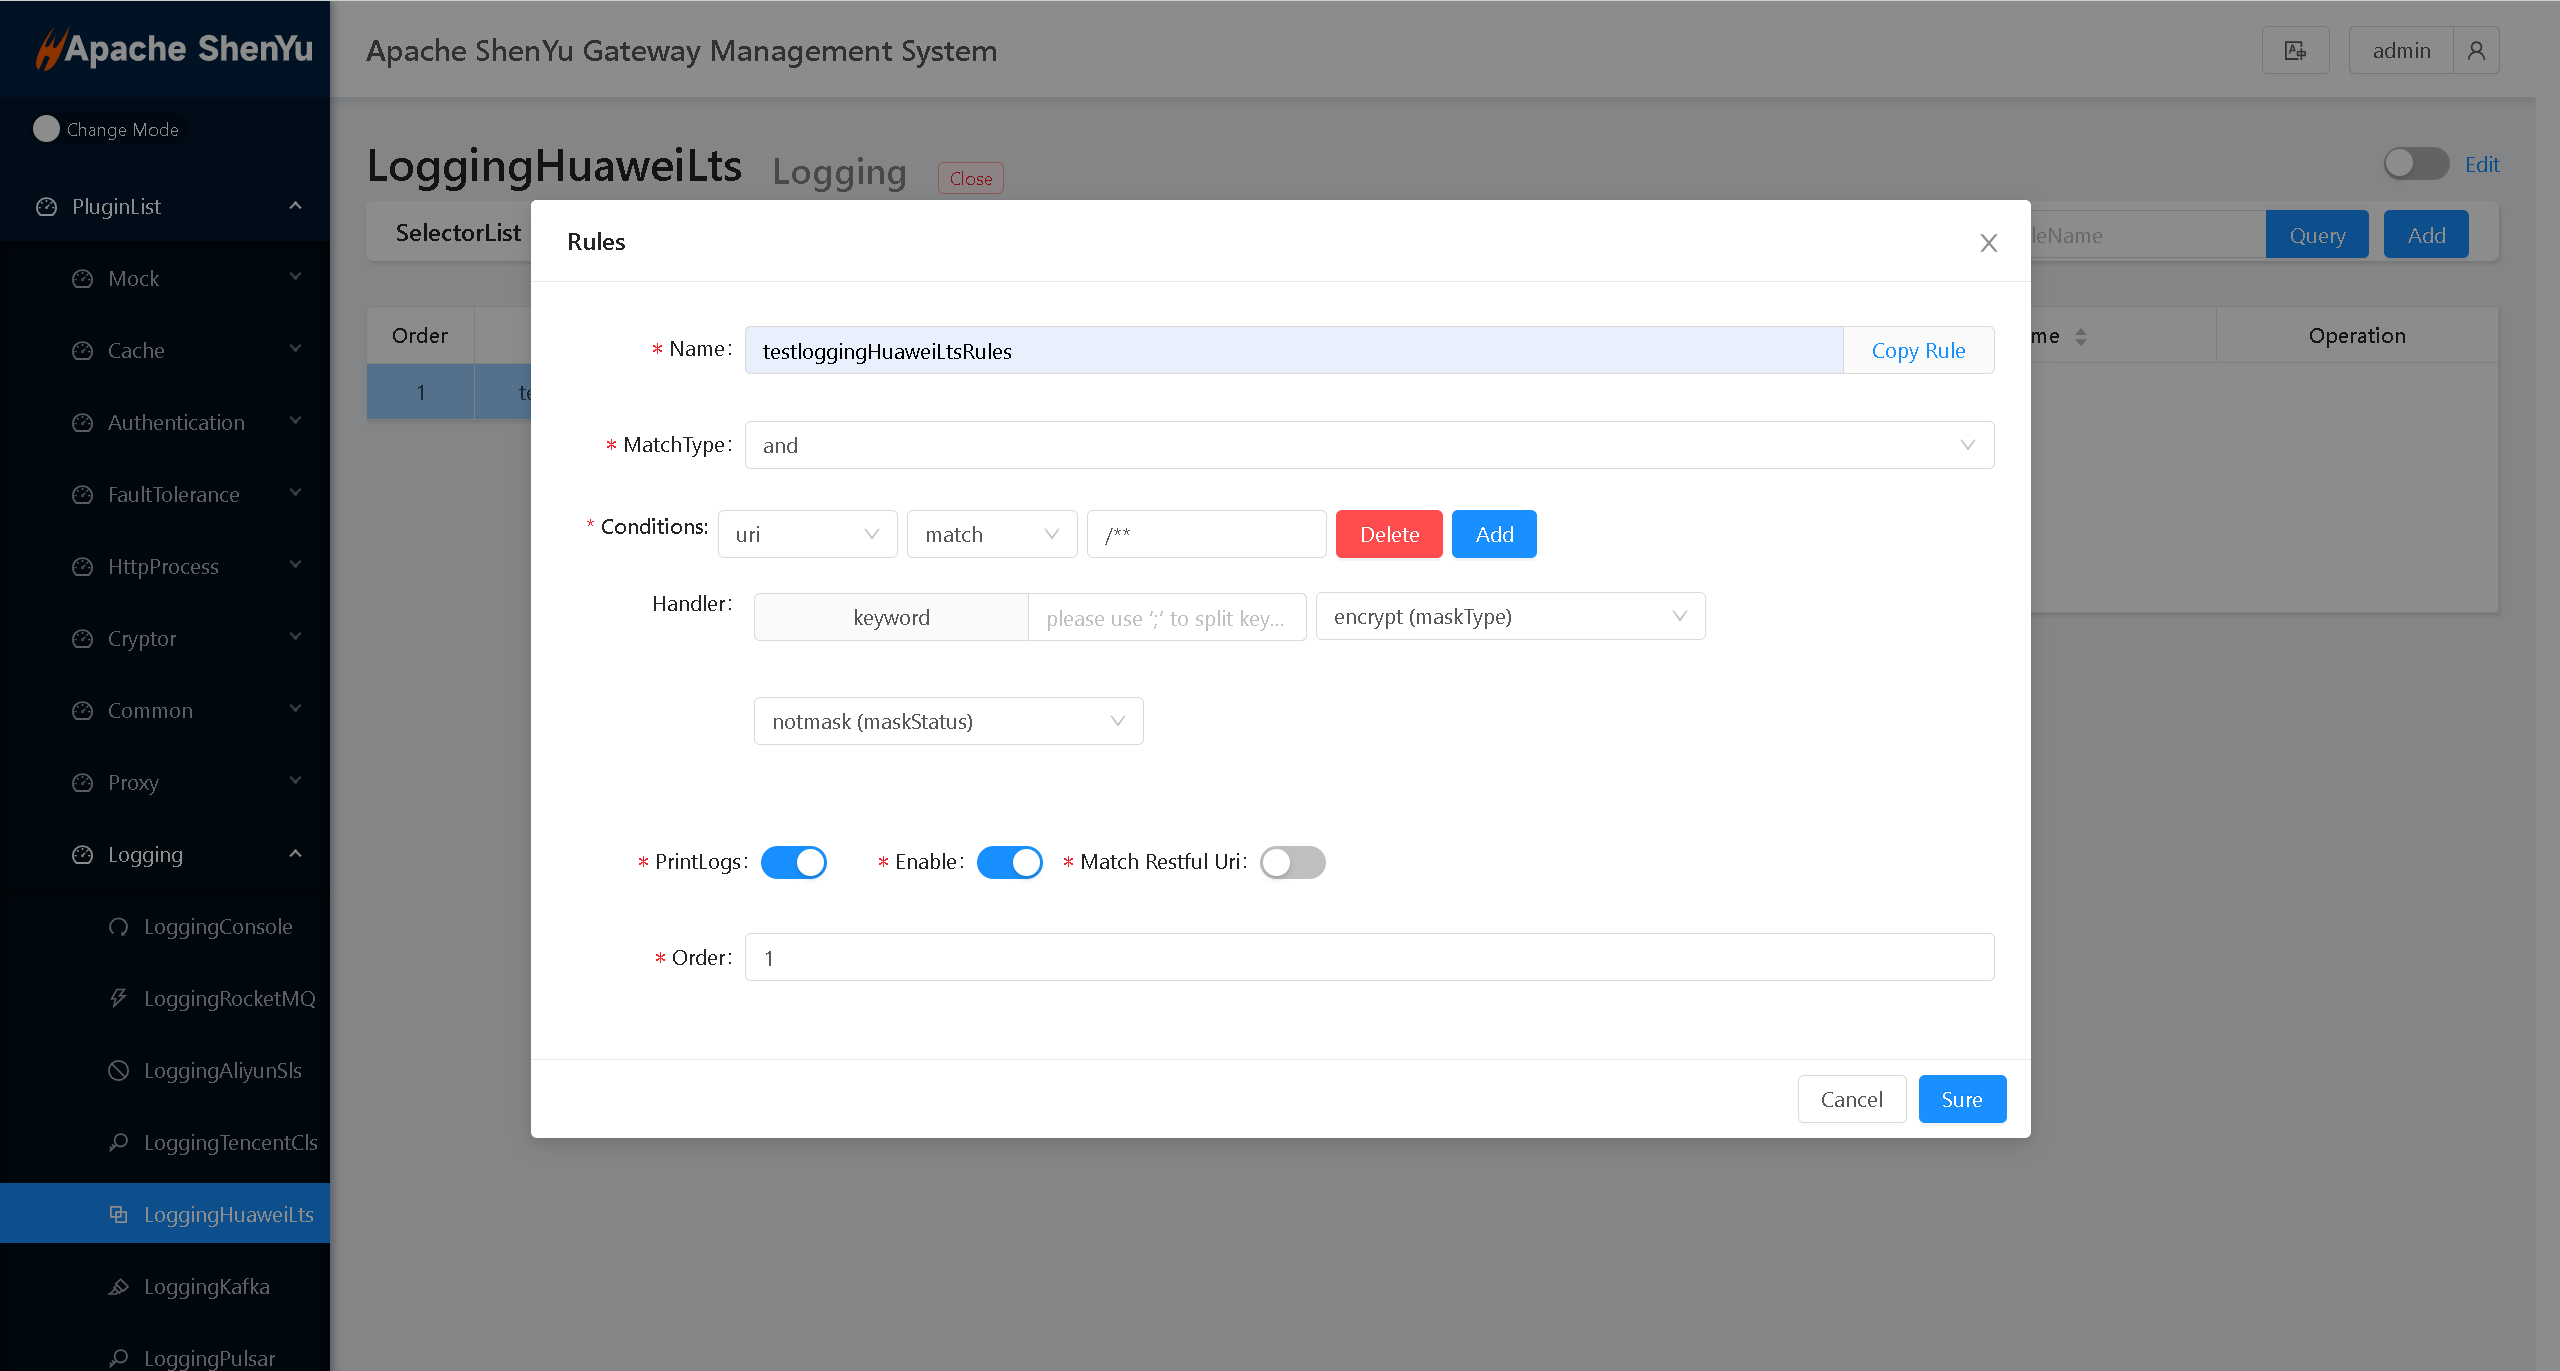
Task: Click the admin user avatar icon
Action: click(x=2476, y=50)
